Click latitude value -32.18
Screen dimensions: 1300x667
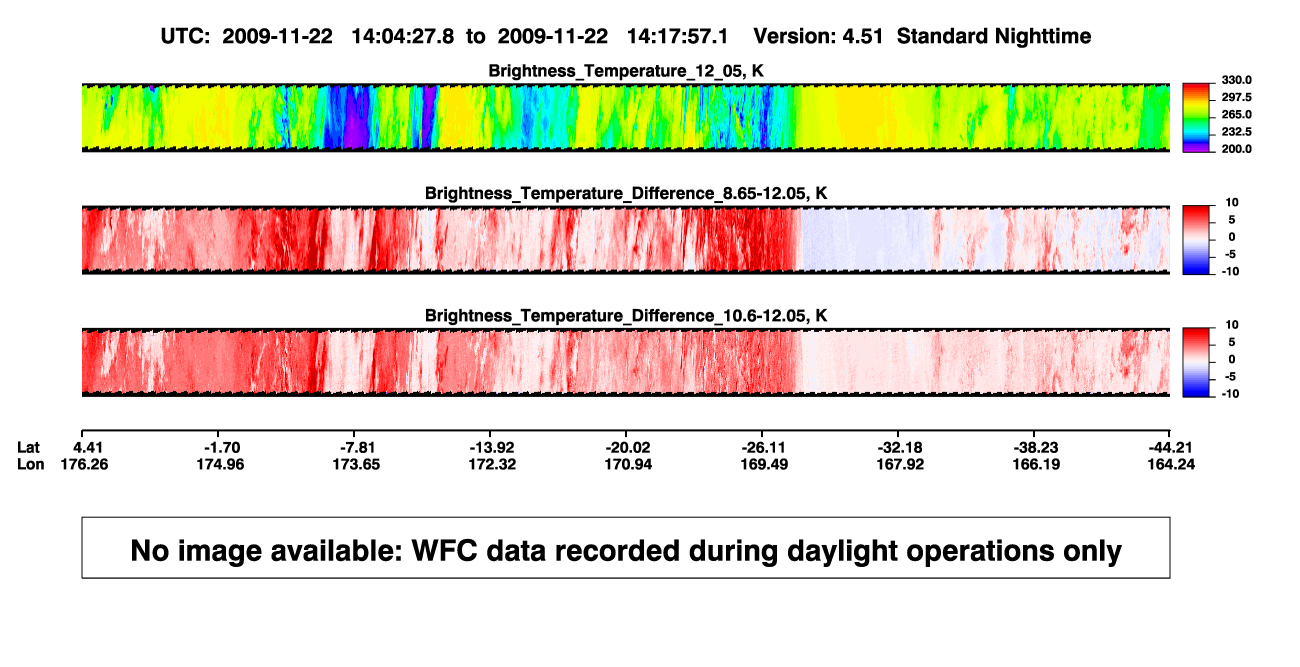click(x=901, y=447)
